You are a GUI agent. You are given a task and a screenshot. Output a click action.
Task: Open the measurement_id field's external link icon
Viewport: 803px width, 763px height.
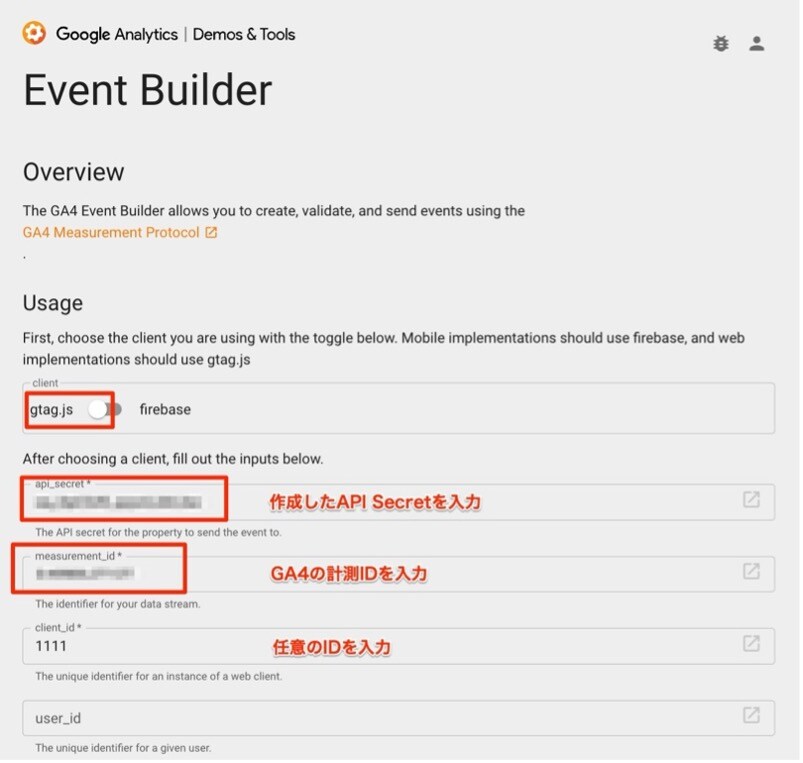[751, 572]
